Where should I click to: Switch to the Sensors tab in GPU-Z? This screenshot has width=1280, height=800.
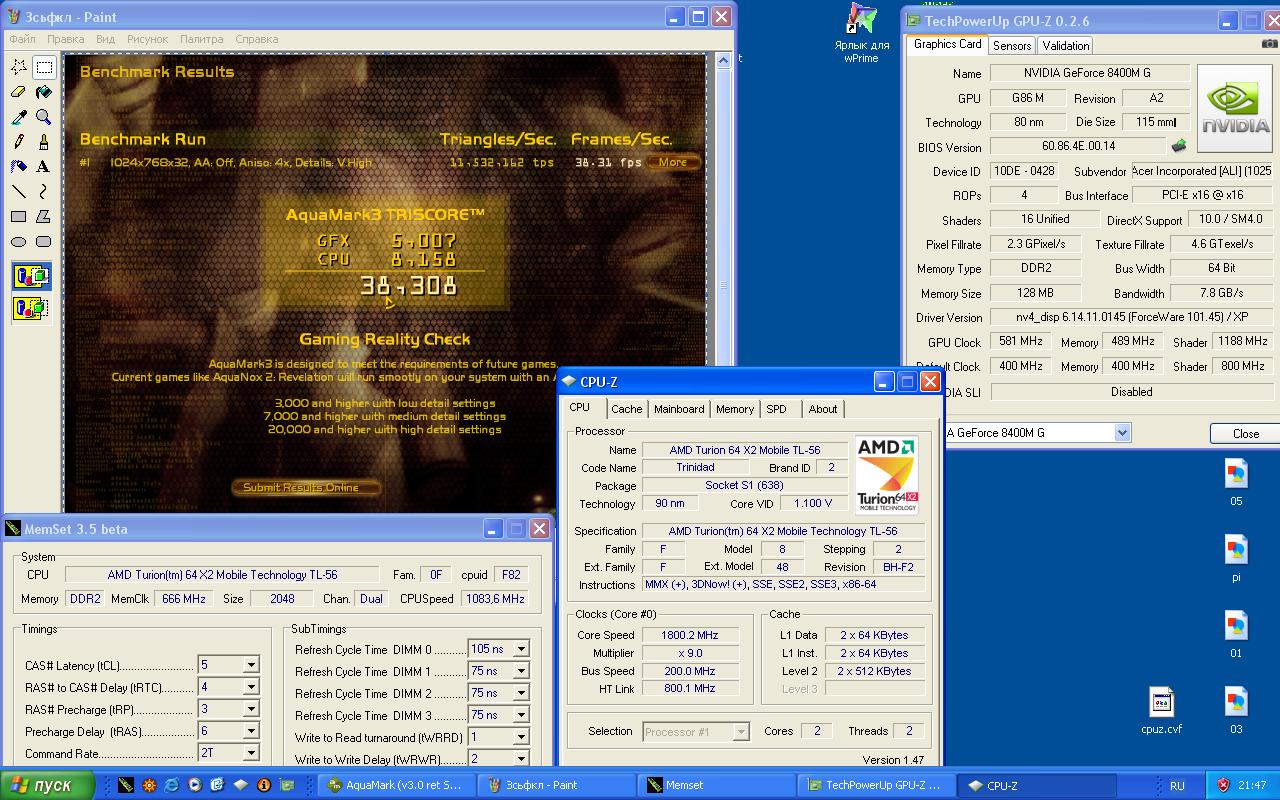coord(1012,46)
